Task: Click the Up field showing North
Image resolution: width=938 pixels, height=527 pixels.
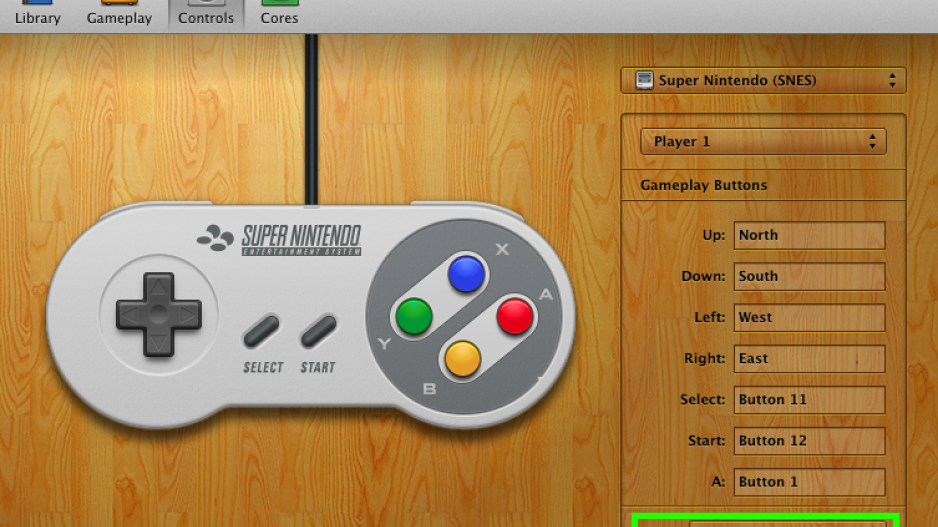Action: (x=809, y=235)
